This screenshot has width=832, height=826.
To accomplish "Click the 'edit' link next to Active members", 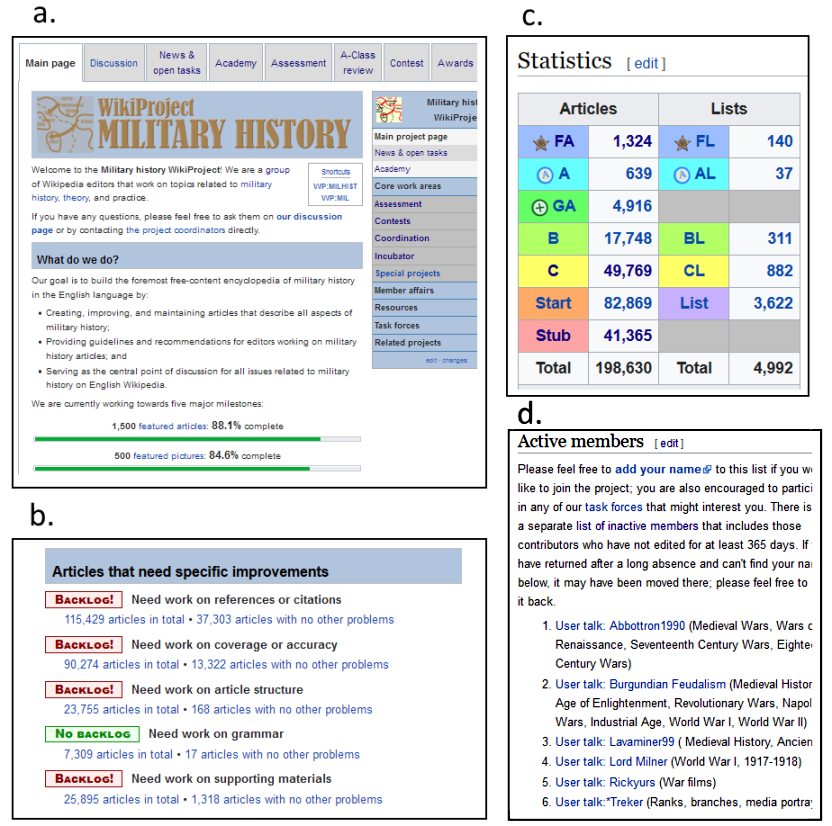I will 669,444.
